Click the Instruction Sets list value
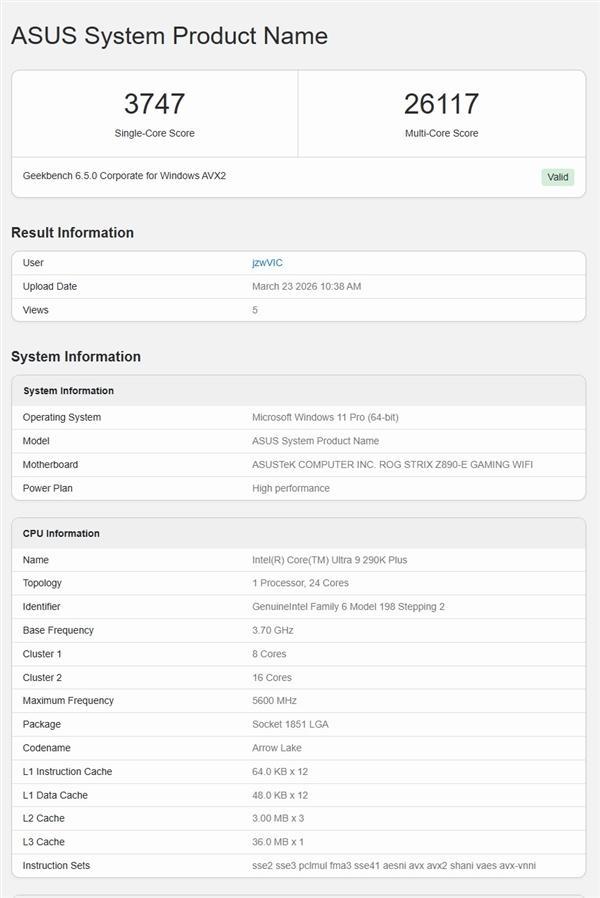The height and width of the screenshot is (898, 600). click(x=393, y=866)
